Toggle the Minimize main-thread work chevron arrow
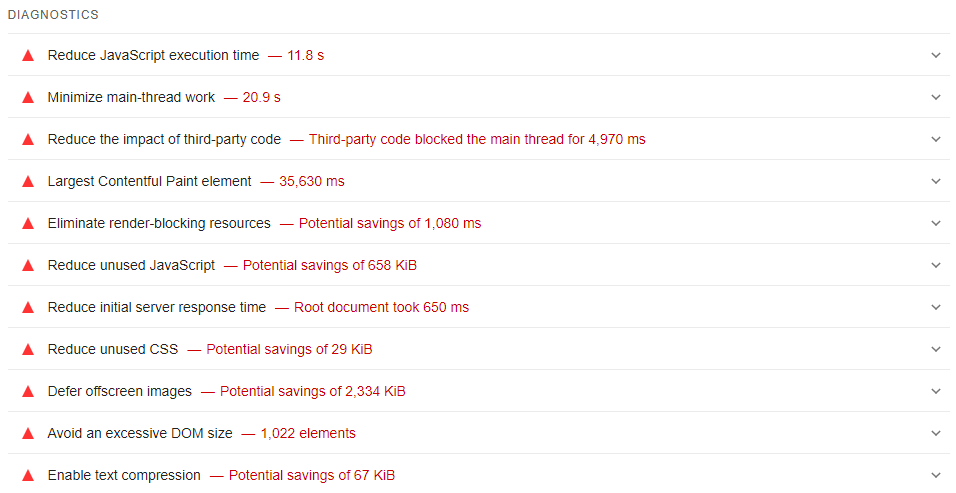Screen dimensions: 956x493 (x=936, y=97)
